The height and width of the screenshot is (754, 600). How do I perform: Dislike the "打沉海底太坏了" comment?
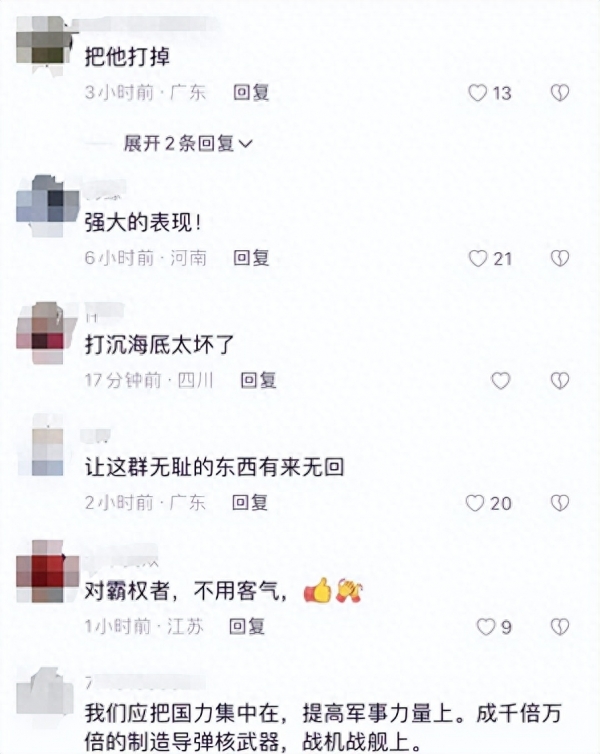[x=560, y=381]
